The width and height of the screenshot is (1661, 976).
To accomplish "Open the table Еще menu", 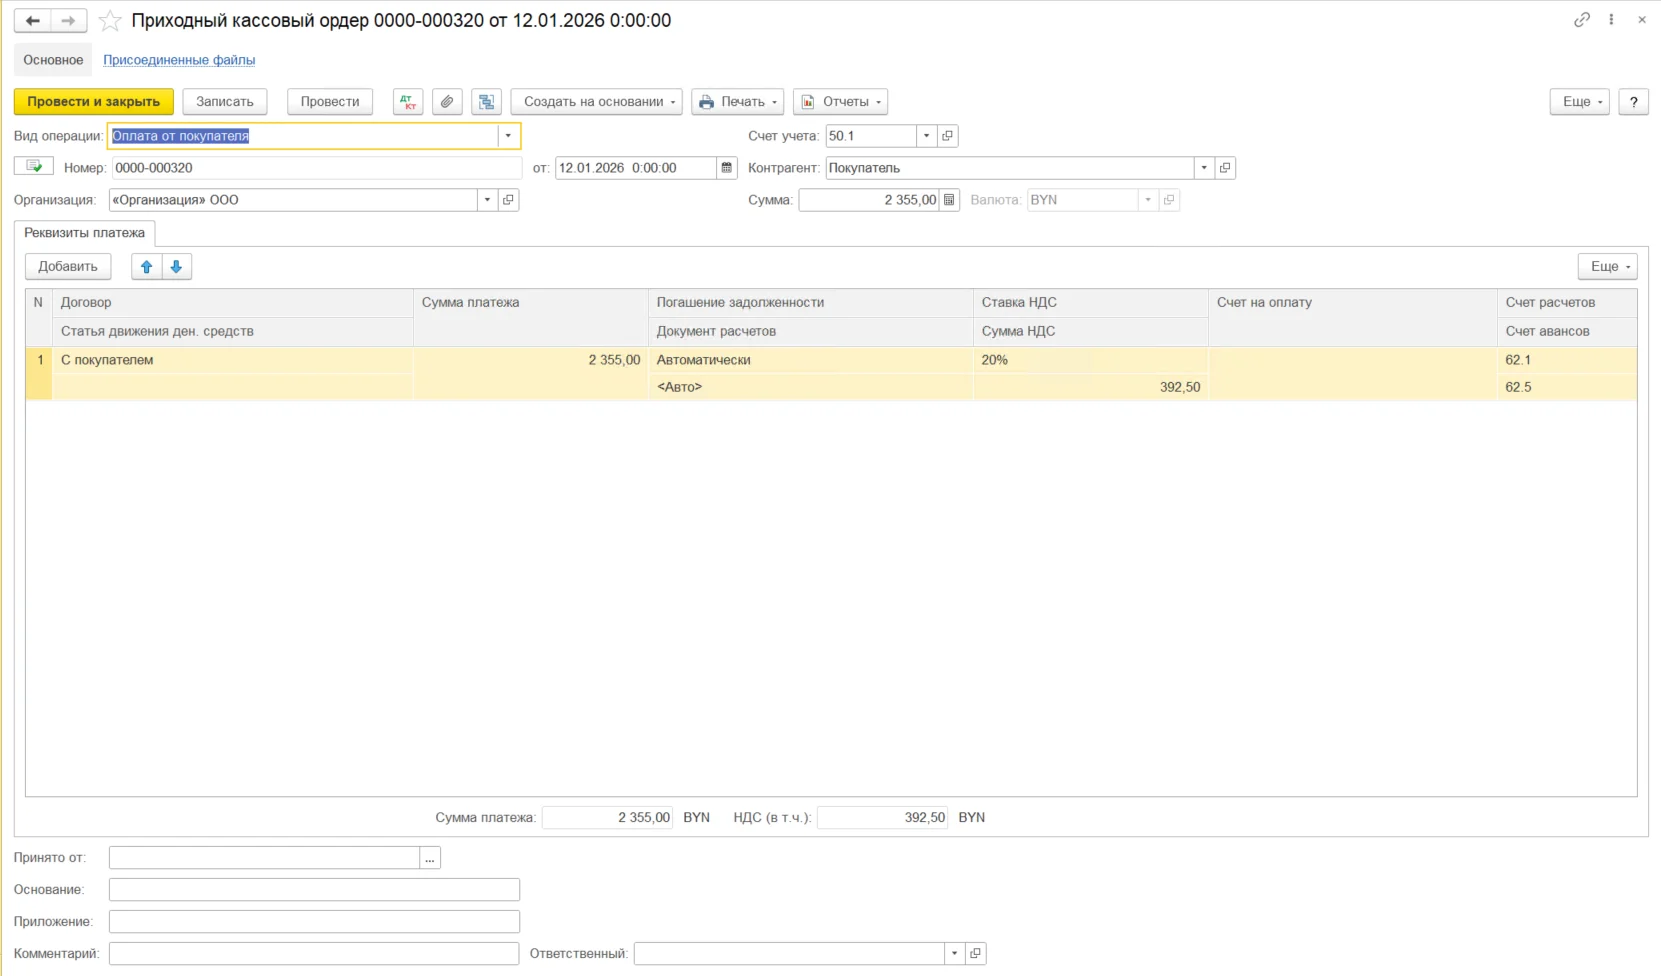I will click(x=1607, y=267).
